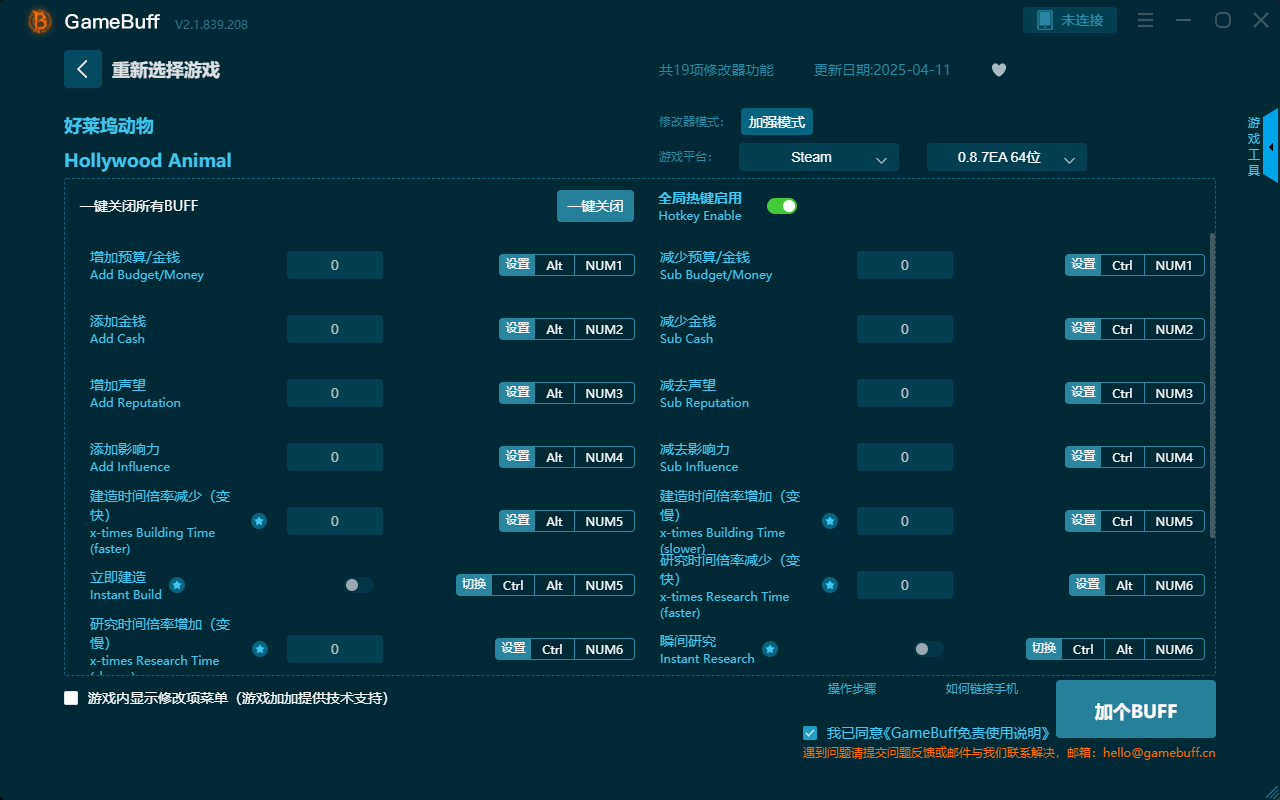Click the star beside Instant Research
1280x800 pixels.
(x=770, y=648)
